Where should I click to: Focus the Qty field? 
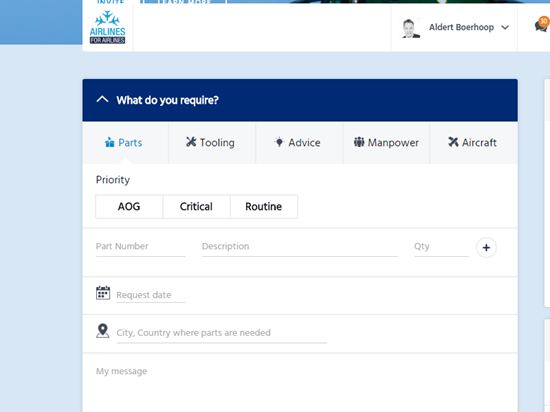[x=441, y=247]
